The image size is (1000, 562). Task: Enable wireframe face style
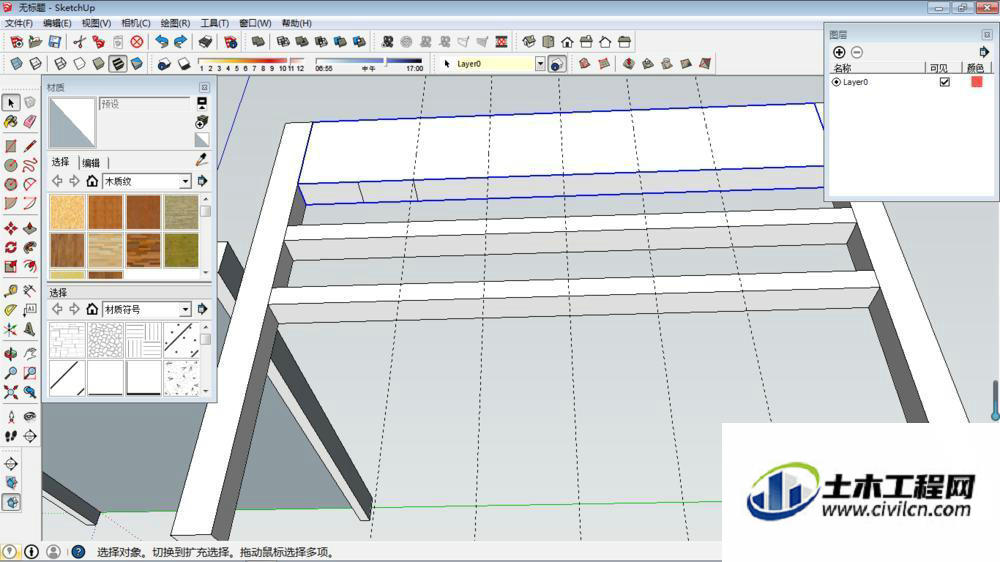coord(60,64)
